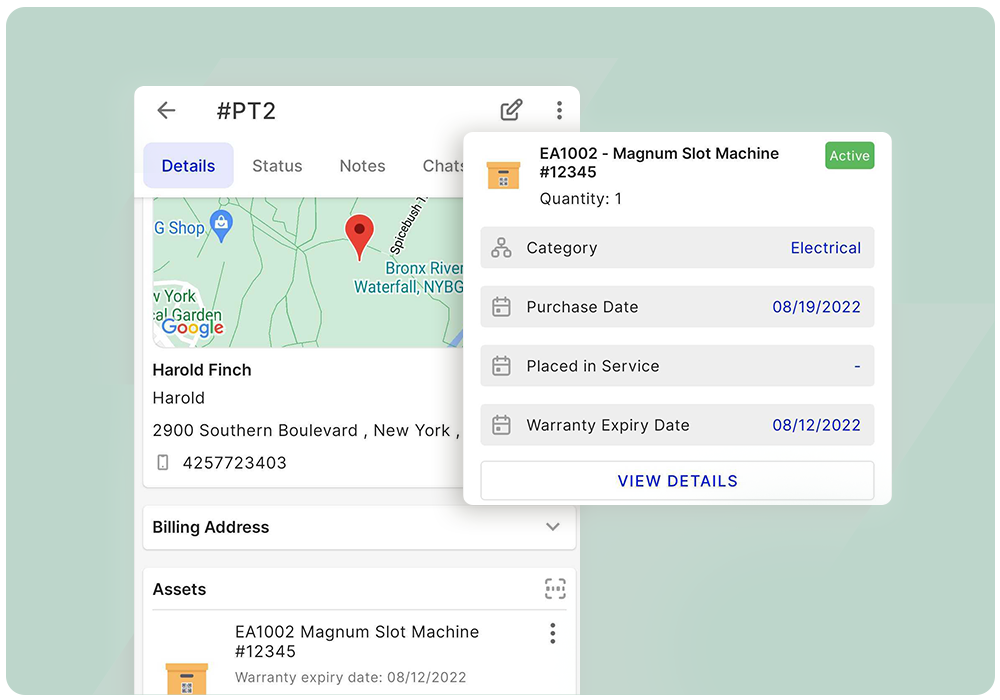This screenshot has width=1000, height=700.
Task: Open the three-dot overflow menu at top
Action: coord(559,110)
